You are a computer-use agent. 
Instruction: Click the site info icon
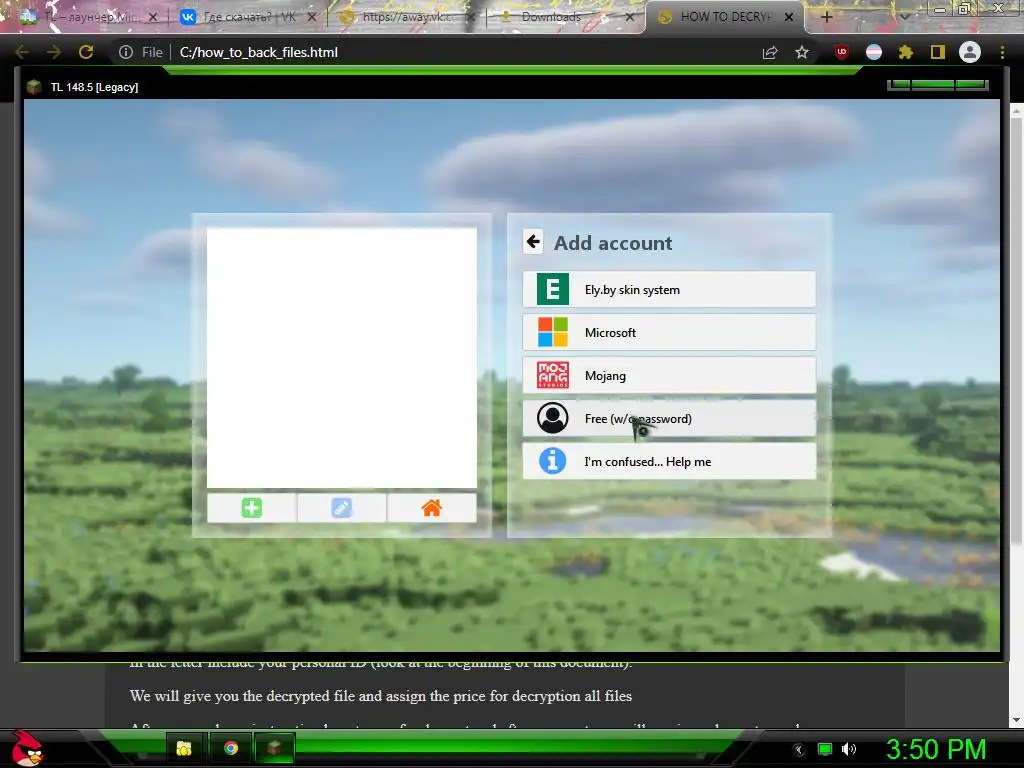pos(125,52)
